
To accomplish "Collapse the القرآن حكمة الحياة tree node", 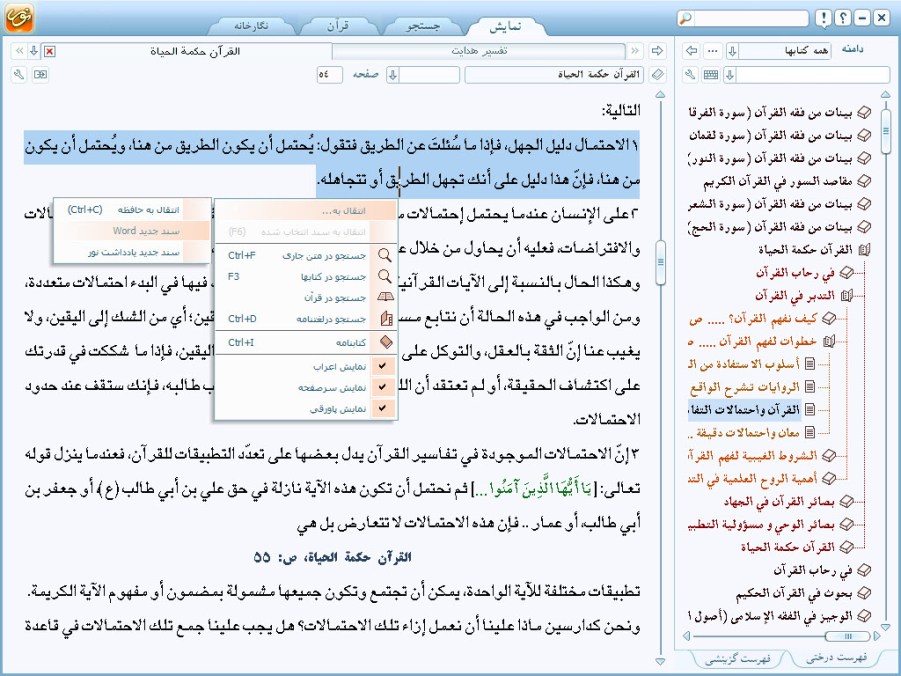I will pyautogui.click(x=864, y=249).
